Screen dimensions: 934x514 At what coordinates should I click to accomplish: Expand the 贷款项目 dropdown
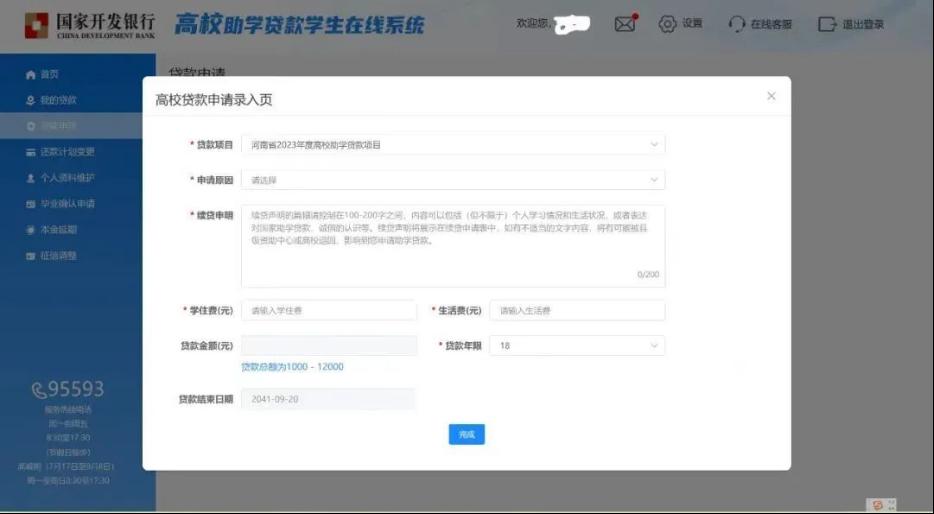452,145
